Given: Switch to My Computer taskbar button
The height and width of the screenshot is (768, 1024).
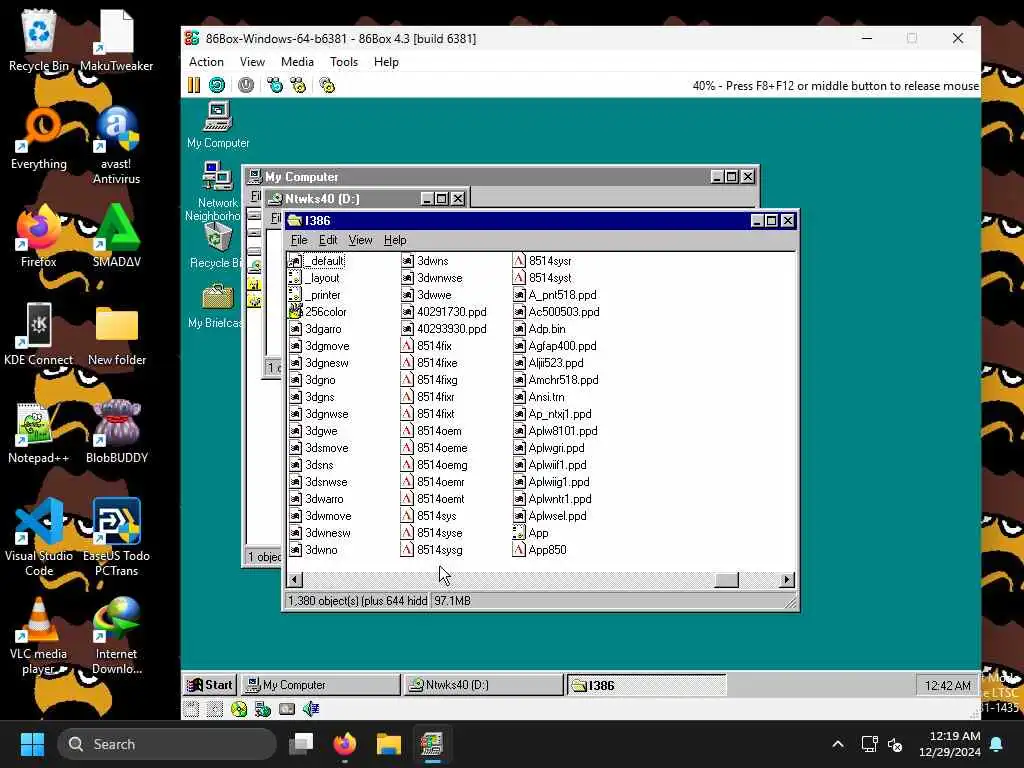Looking at the screenshot, I should (x=320, y=684).
